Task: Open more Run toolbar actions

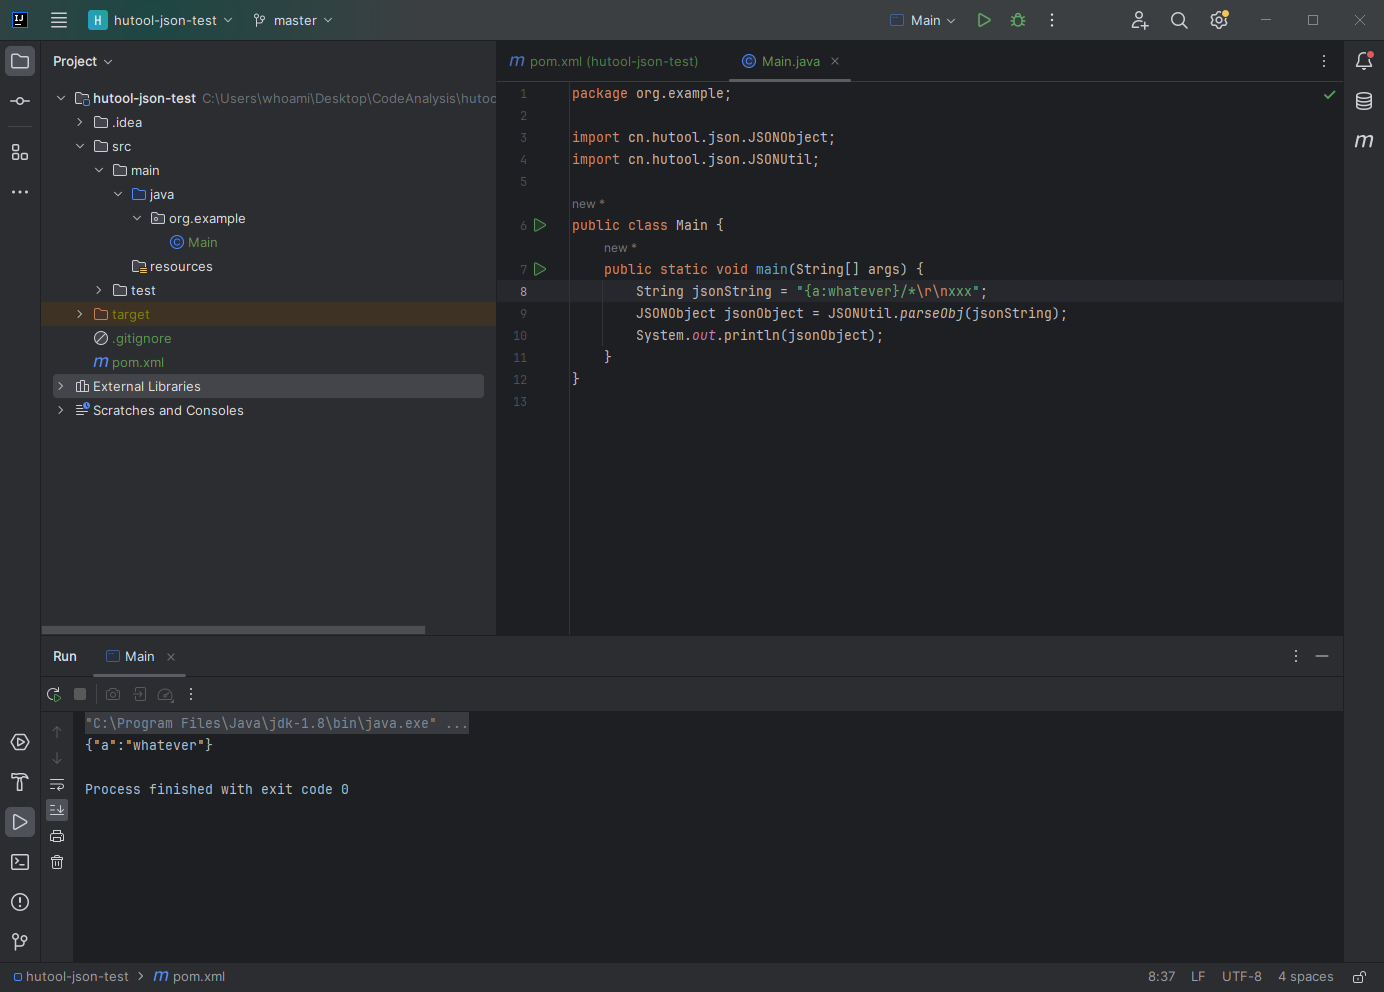Action: [x=191, y=694]
